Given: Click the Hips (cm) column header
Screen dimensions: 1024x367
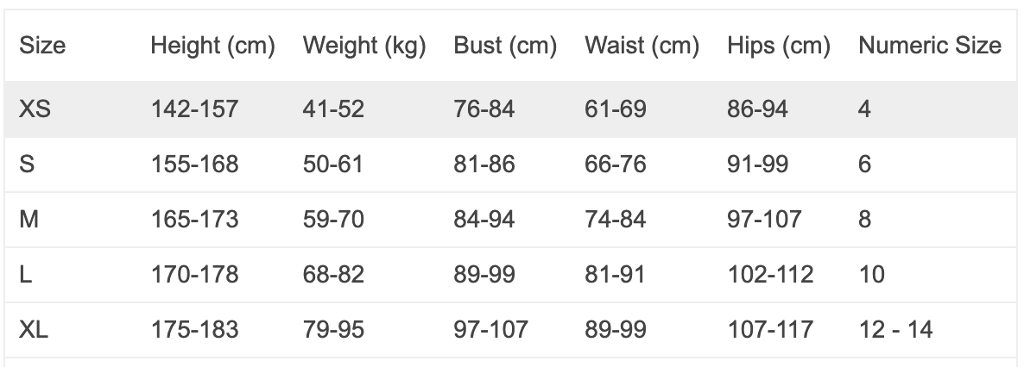Looking at the screenshot, I should (x=778, y=46).
